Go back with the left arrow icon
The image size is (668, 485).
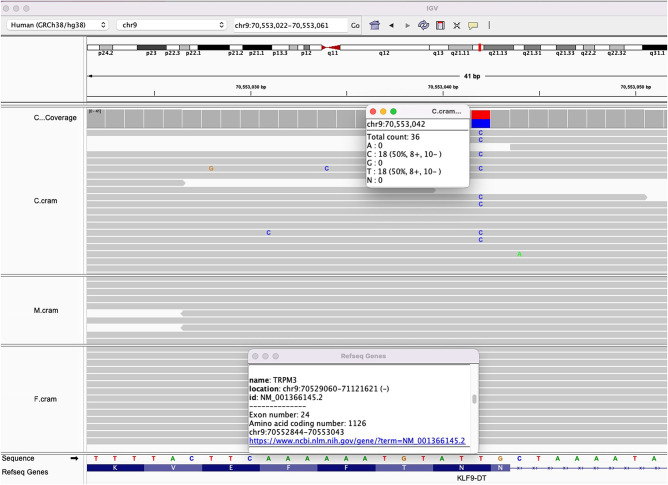click(391, 23)
